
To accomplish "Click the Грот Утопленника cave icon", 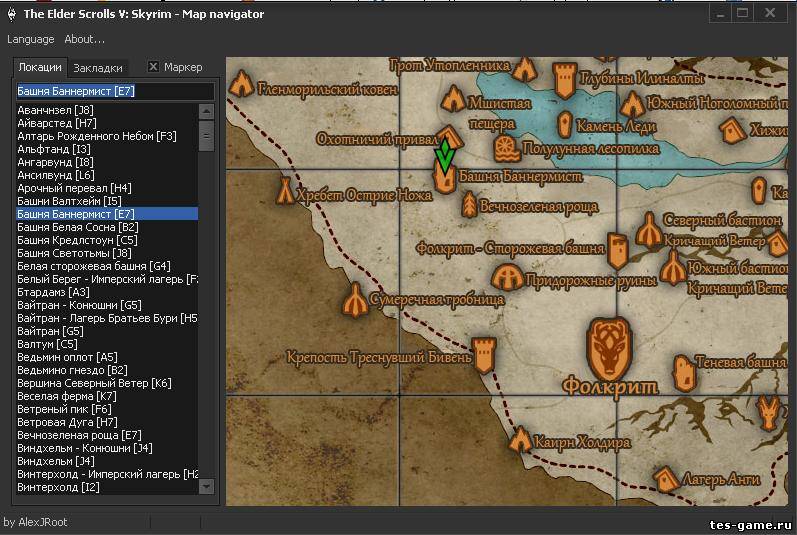I will pos(525,69).
